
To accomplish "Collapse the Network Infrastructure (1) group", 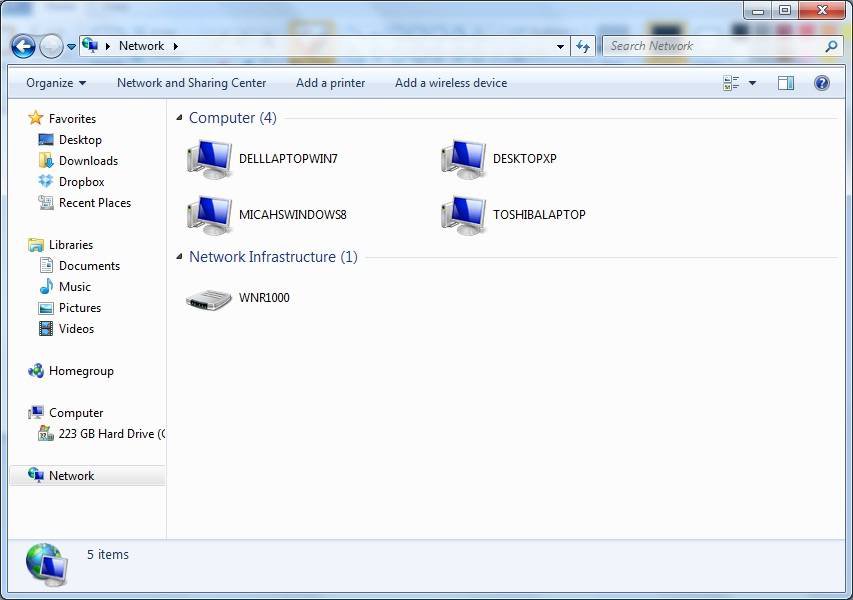I will pos(179,257).
